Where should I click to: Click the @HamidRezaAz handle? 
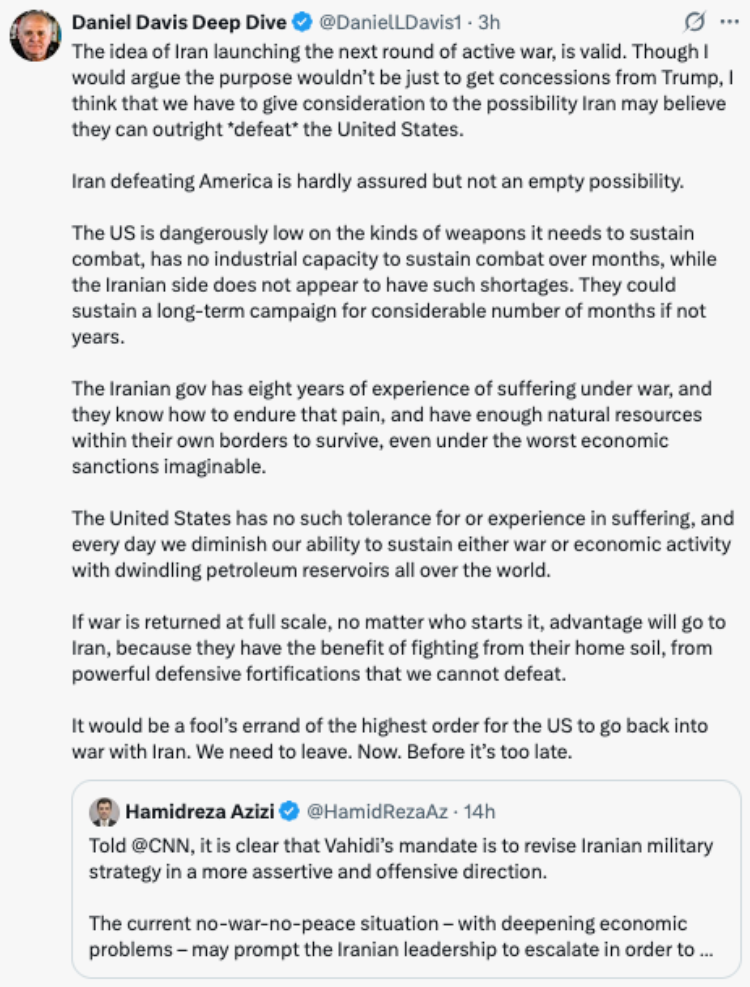point(377,812)
